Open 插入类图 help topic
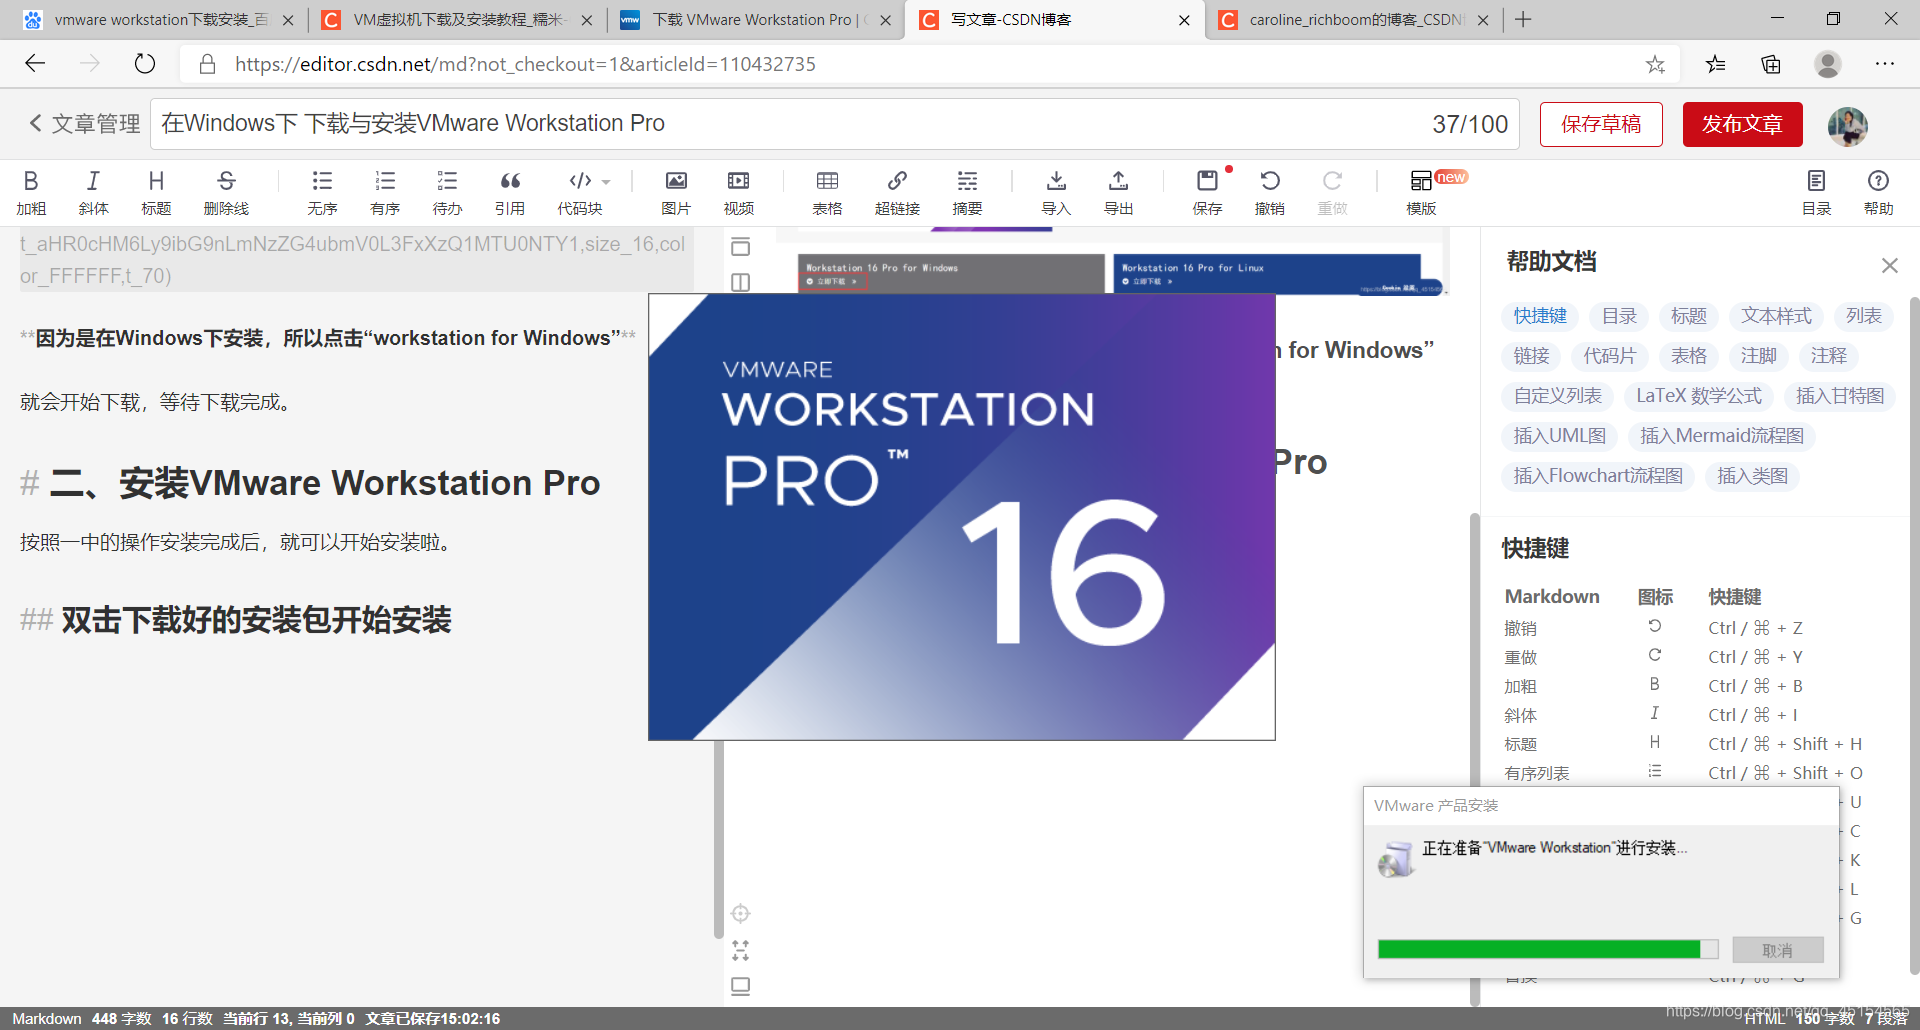The width and height of the screenshot is (1920, 1030). (x=1752, y=476)
